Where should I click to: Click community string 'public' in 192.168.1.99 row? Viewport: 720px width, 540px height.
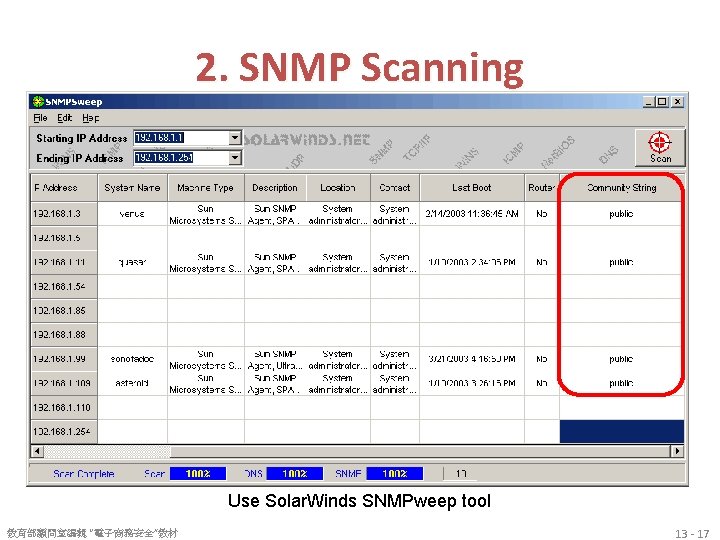(621, 359)
